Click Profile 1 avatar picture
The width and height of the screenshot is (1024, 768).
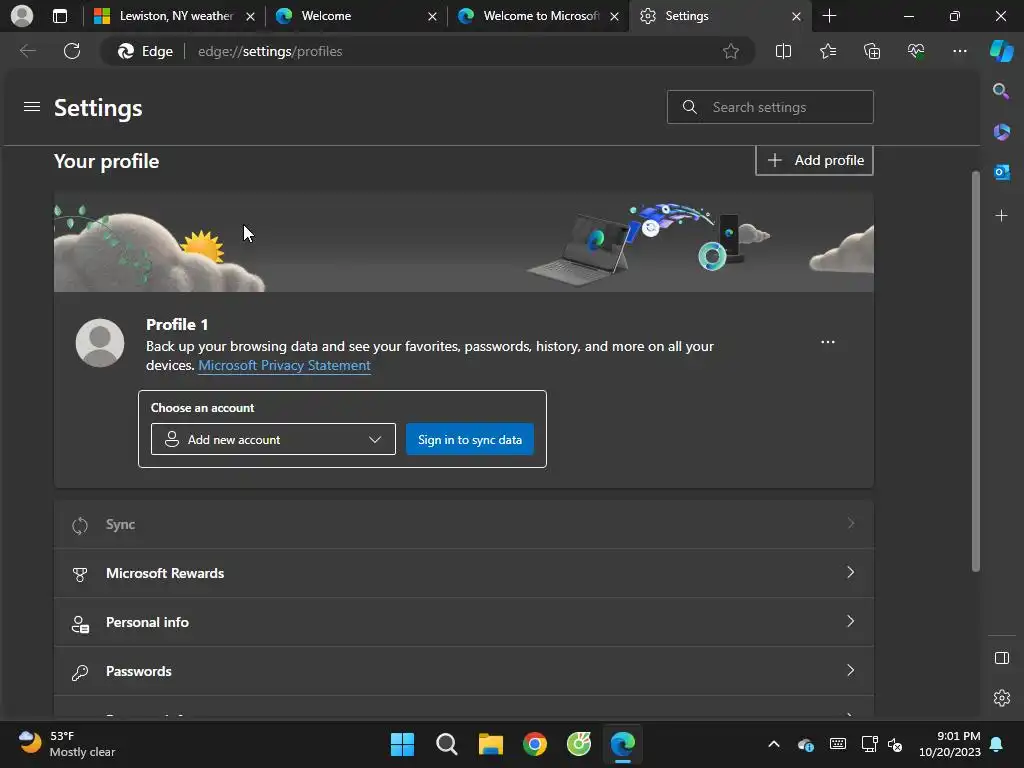coord(100,343)
